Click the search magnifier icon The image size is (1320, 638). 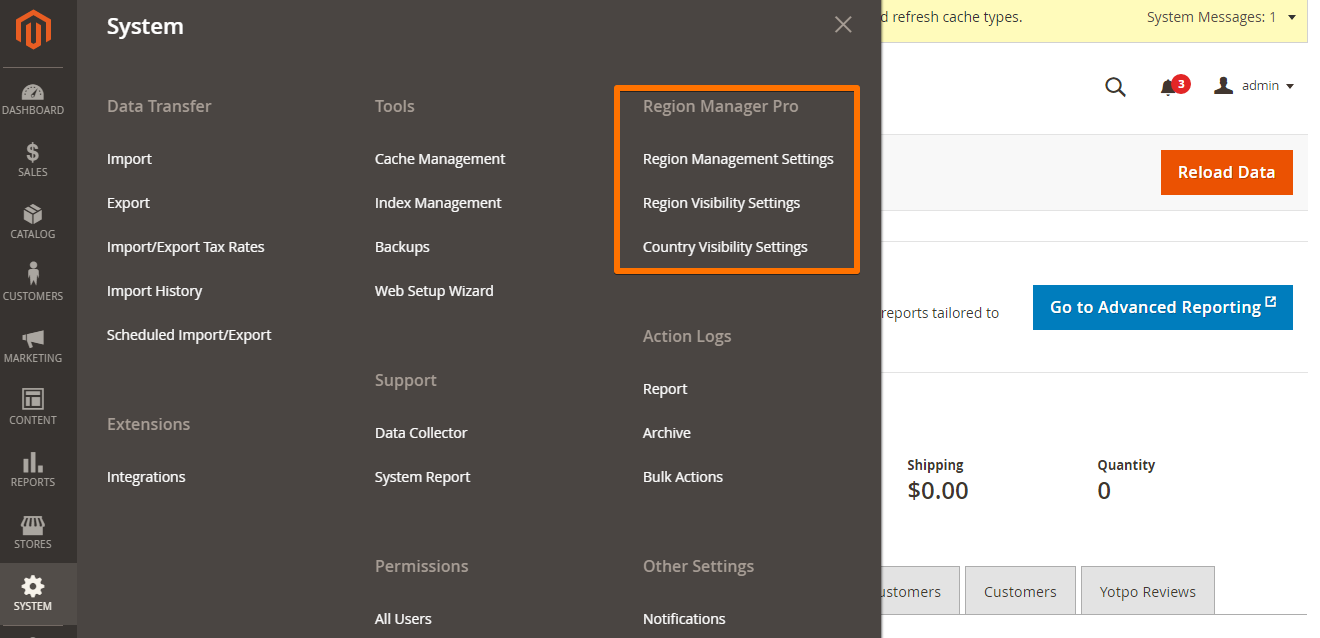(1115, 87)
